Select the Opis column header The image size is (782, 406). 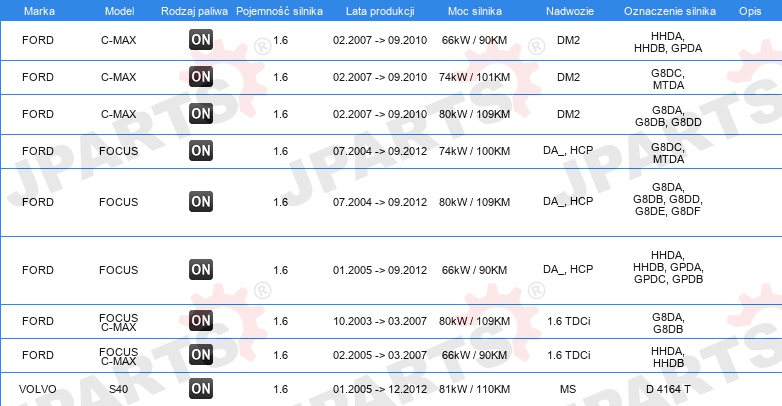[x=750, y=11]
